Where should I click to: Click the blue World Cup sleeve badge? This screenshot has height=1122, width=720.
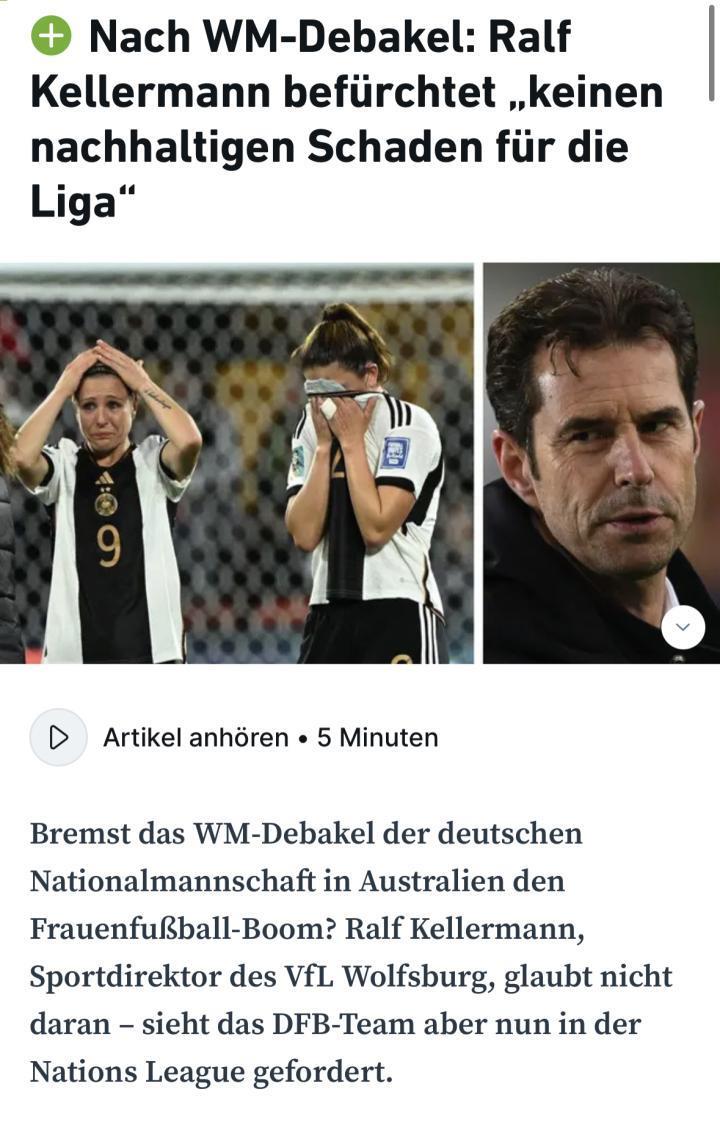pos(394,452)
